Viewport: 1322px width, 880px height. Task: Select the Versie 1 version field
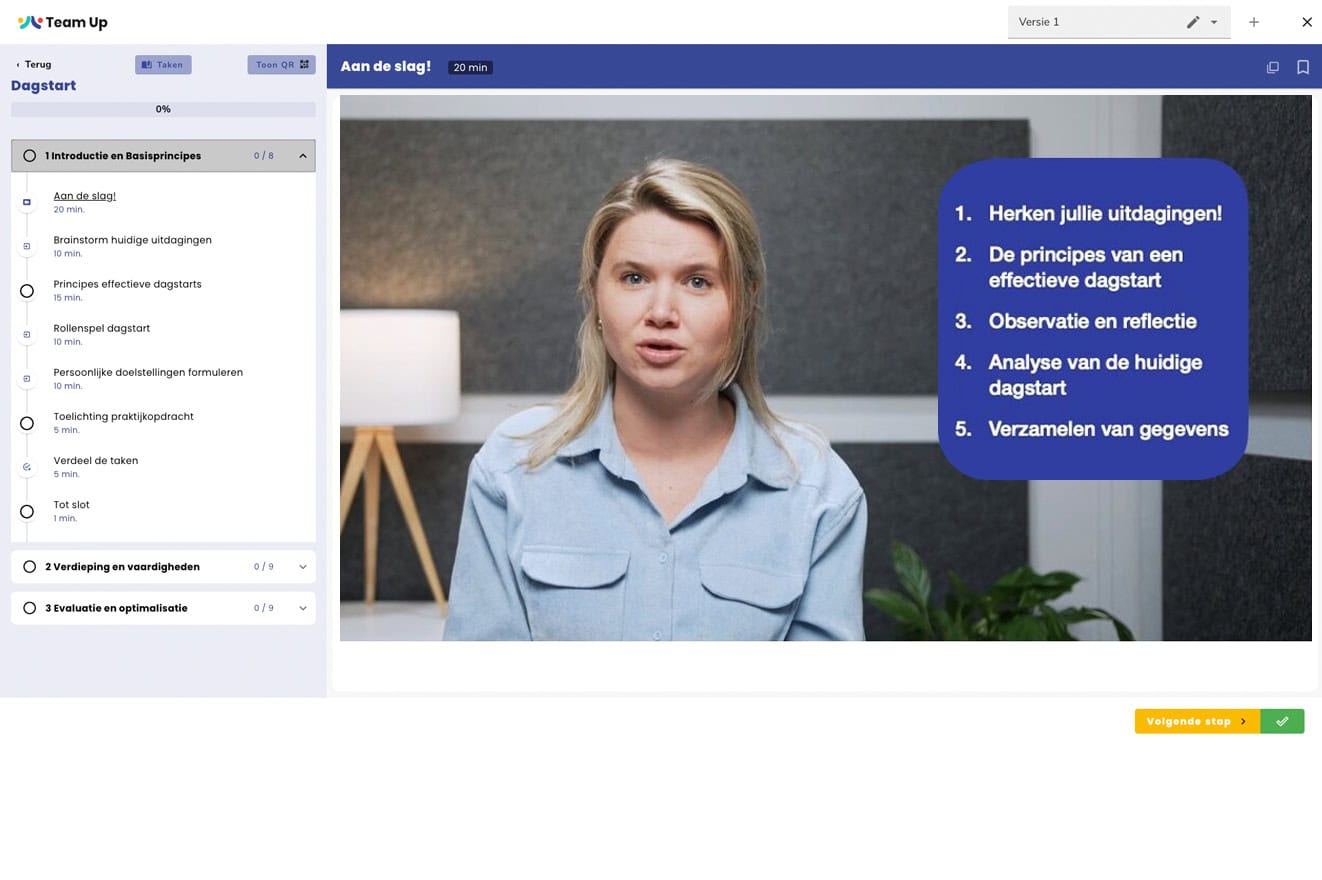coord(1119,22)
